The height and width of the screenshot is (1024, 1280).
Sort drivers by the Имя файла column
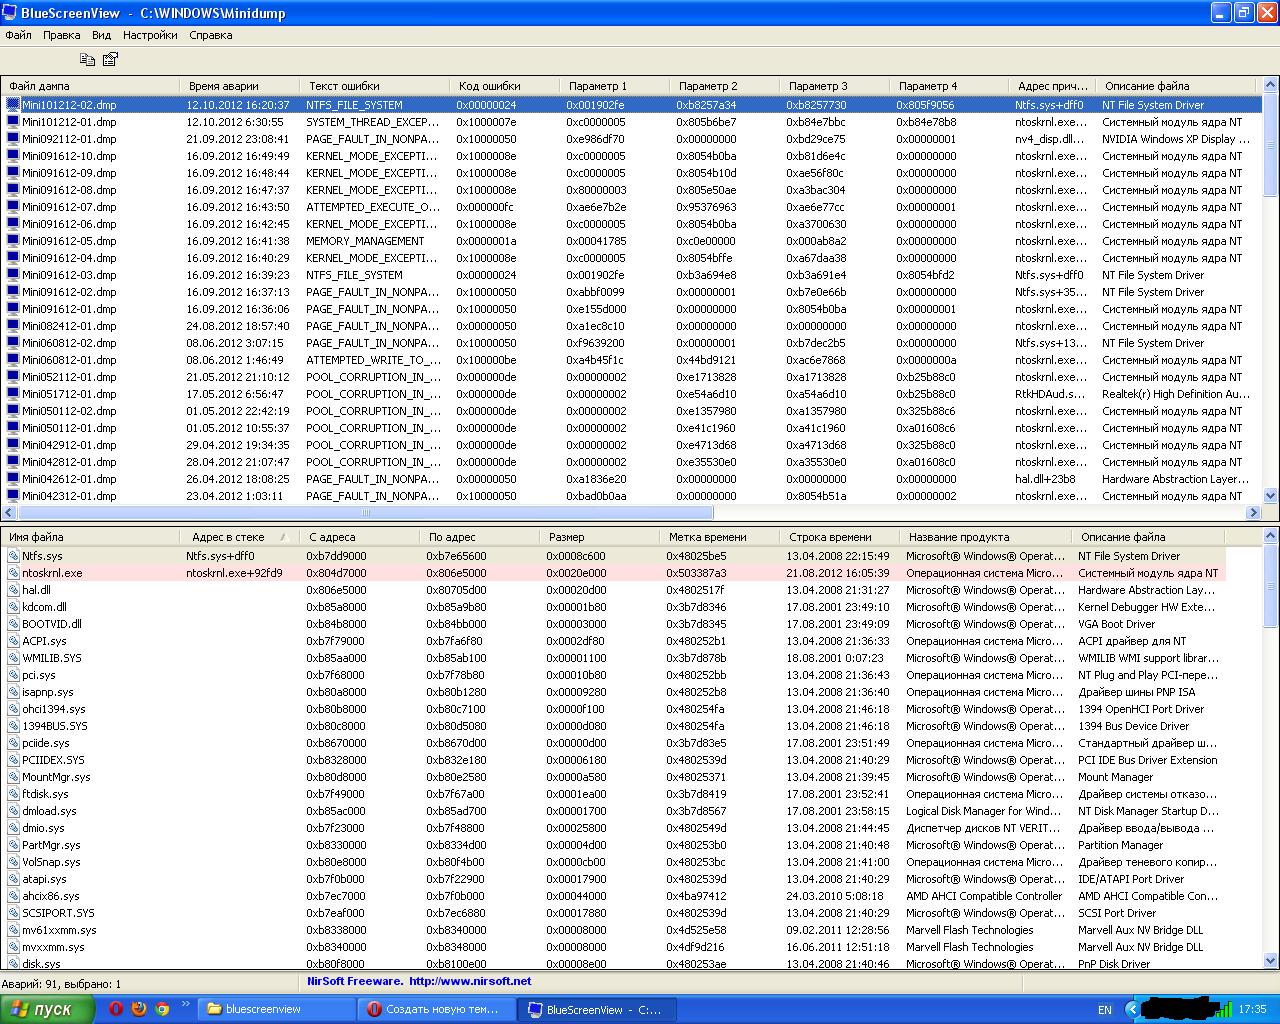[x=90, y=537]
